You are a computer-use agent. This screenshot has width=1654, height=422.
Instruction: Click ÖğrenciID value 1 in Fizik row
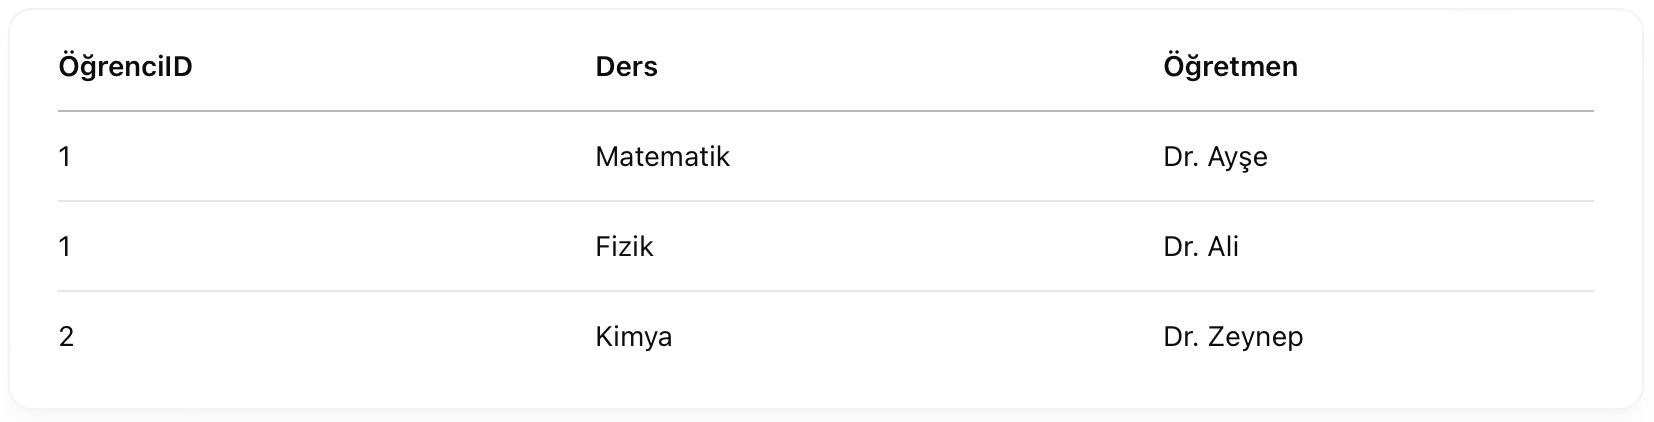(x=65, y=247)
